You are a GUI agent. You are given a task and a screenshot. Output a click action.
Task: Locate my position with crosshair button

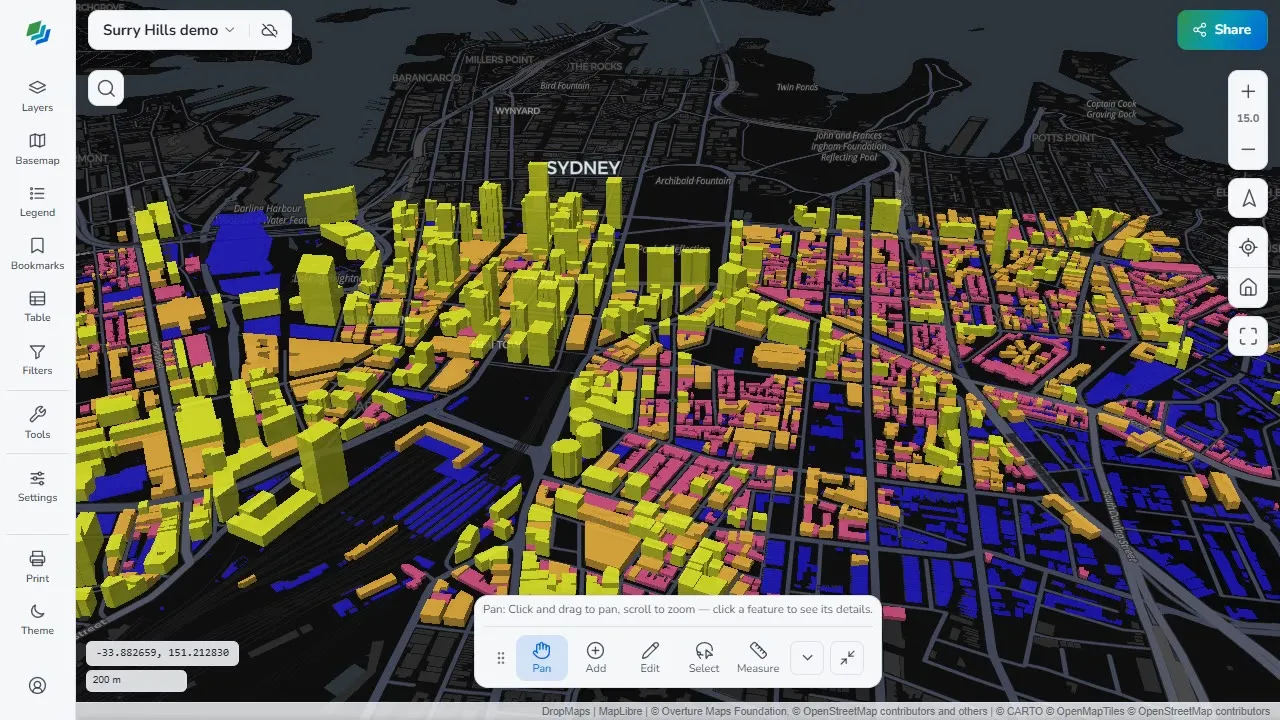[1248, 247]
